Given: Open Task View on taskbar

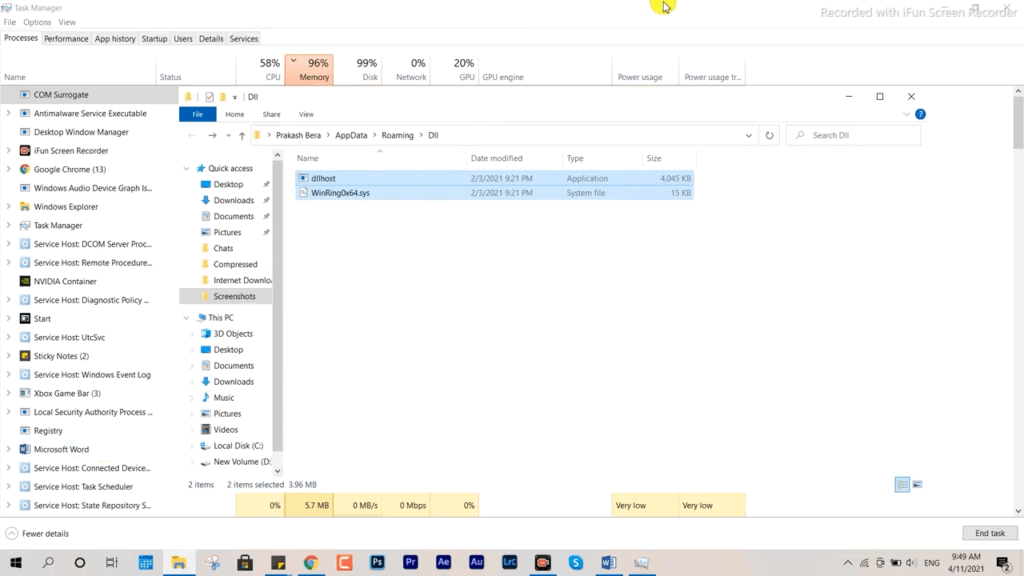Looking at the screenshot, I should [x=112, y=562].
